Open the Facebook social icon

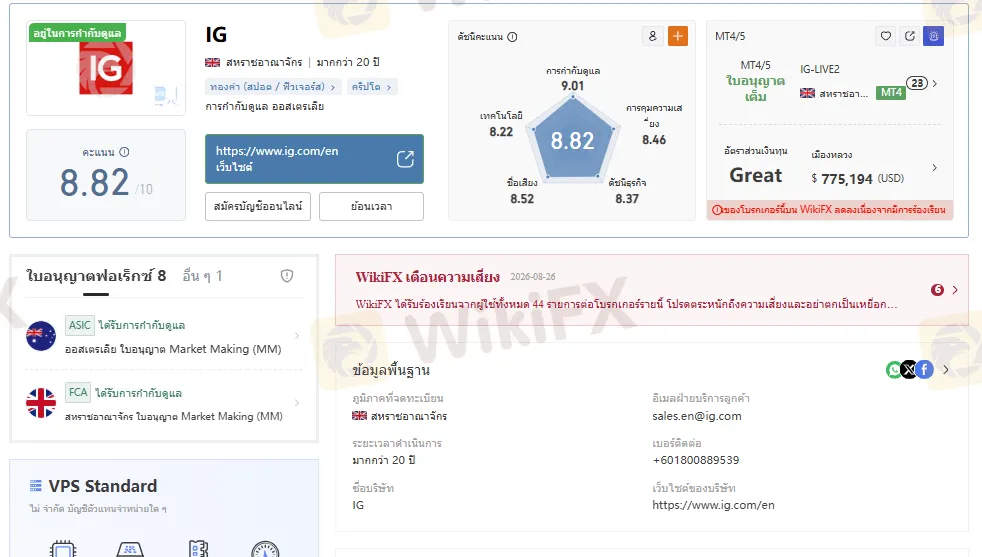click(x=924, y=370)
